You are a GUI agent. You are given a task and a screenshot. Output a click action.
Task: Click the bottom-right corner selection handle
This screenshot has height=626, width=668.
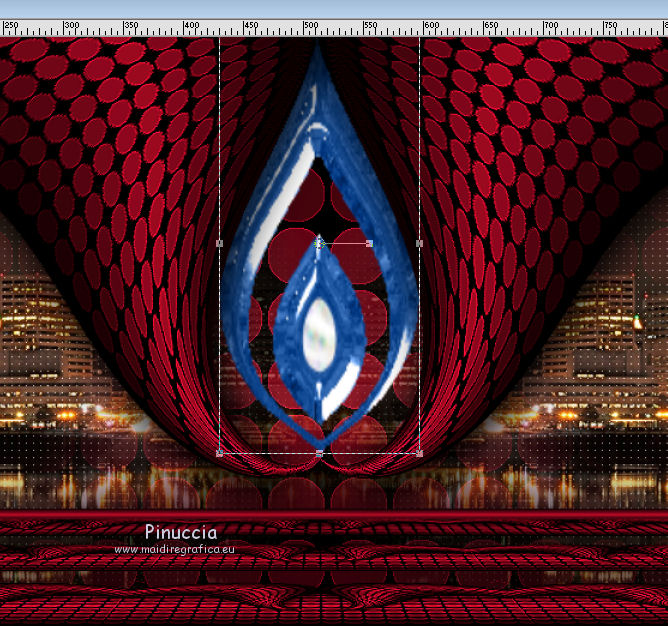[x=420, y=453]
